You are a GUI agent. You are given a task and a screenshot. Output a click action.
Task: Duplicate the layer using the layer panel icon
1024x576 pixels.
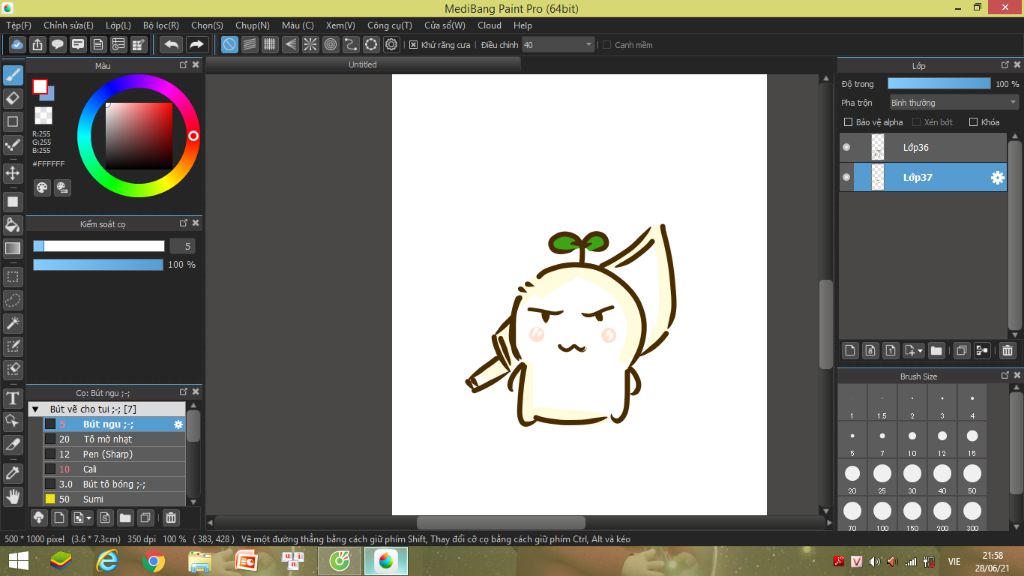pos(961,351)
